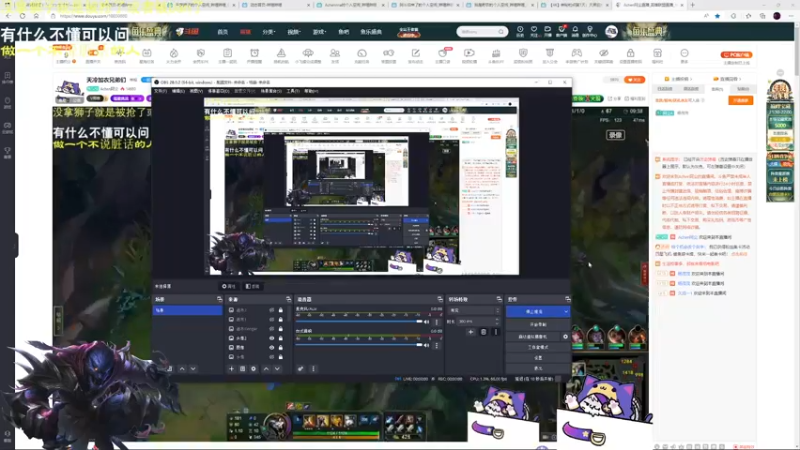The height and width of the screenshot is (450, 800).
Task: Toggle visibility eye of fourth OBS source row
Action: coord(271,338)
